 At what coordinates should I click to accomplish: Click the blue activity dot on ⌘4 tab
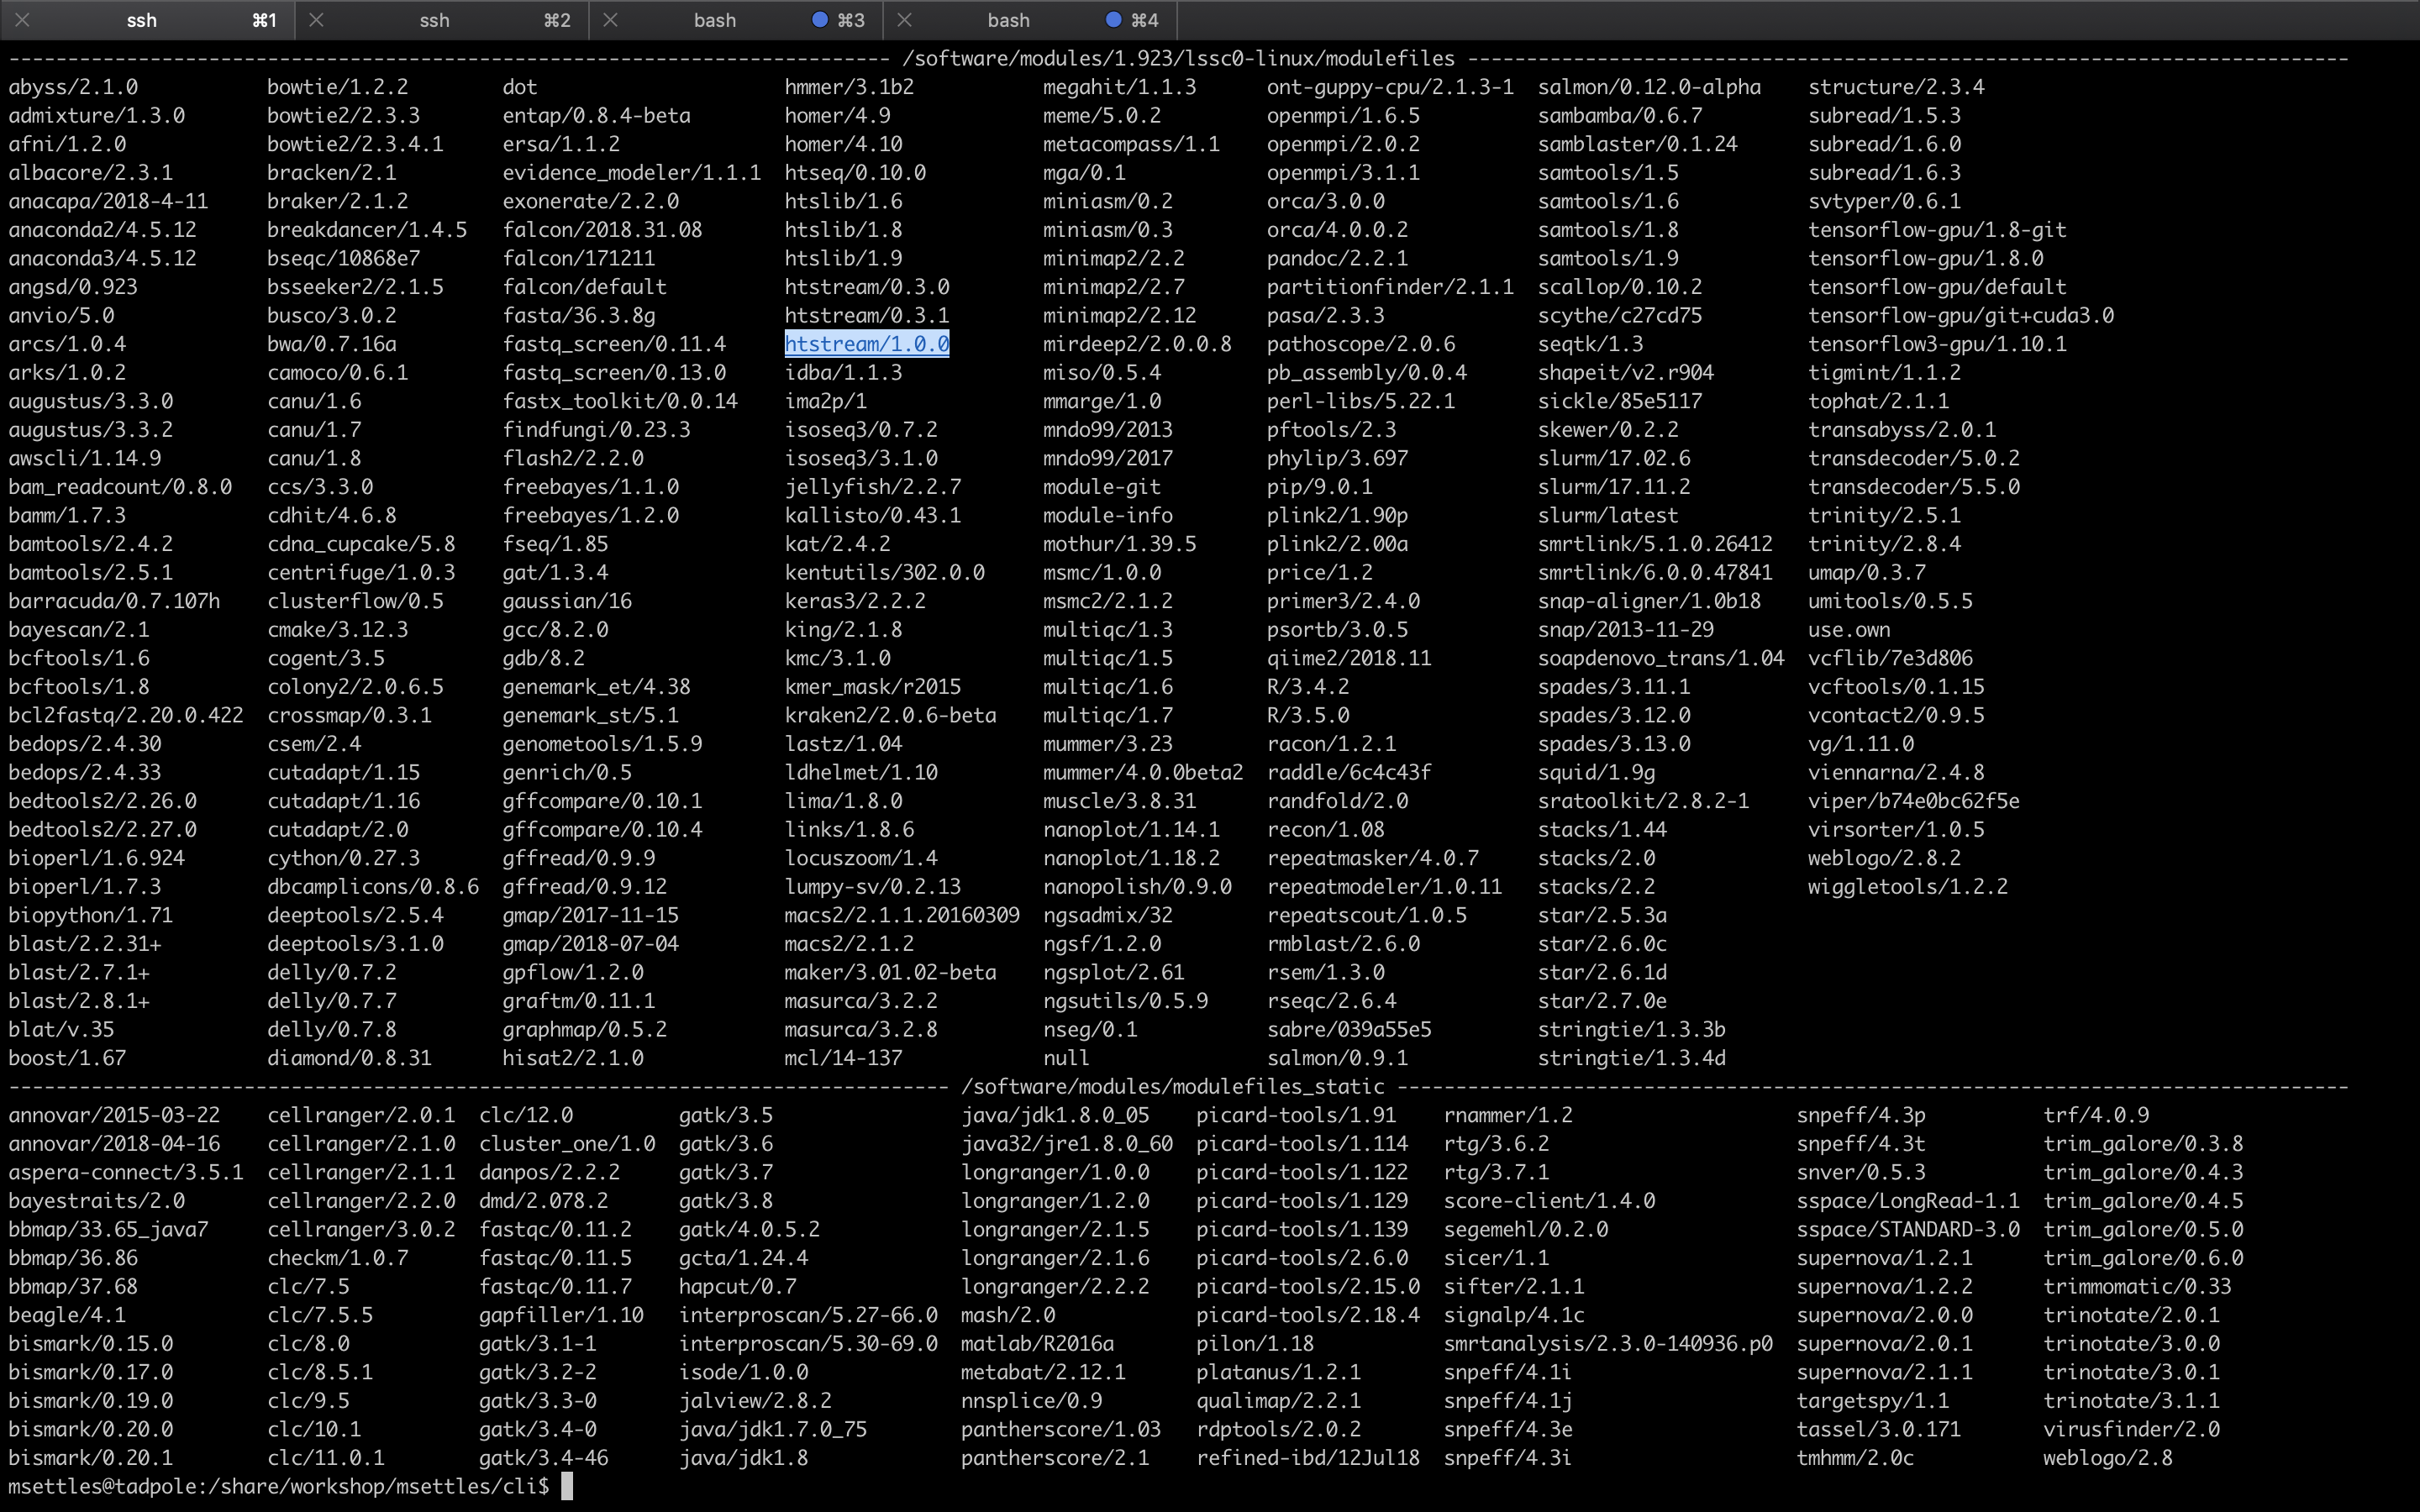[1113, 20]
